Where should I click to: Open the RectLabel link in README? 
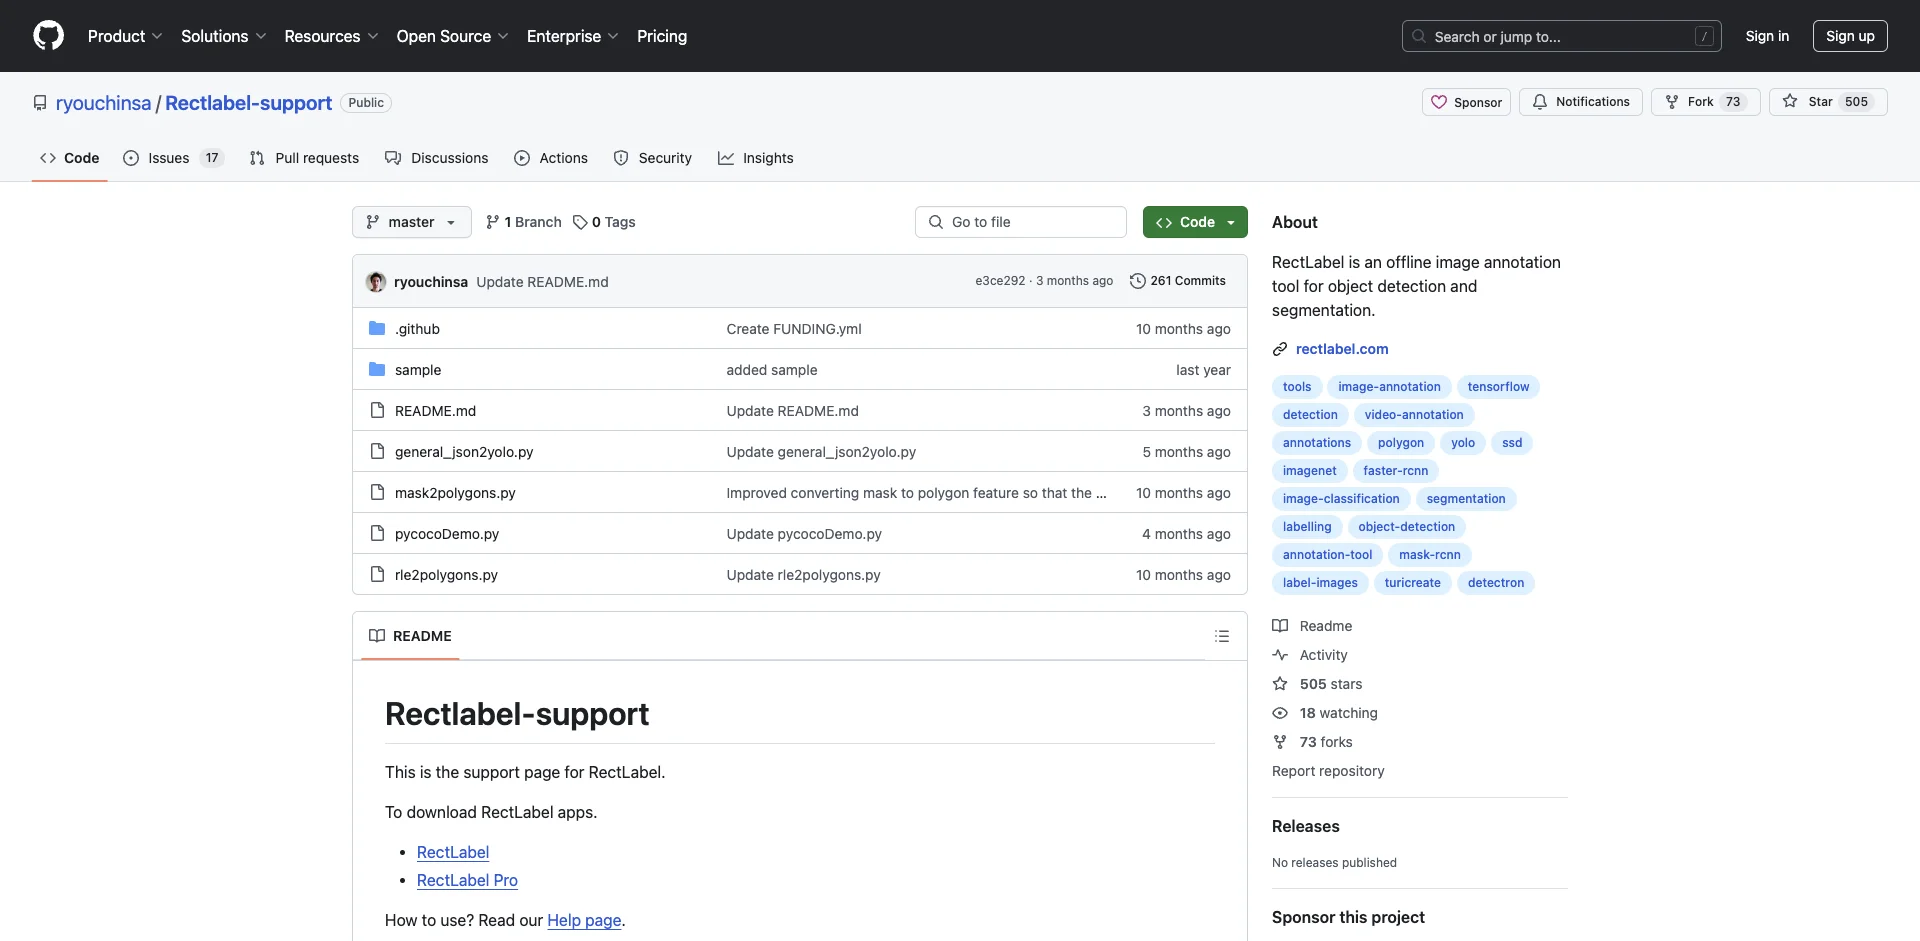(453, 852)
